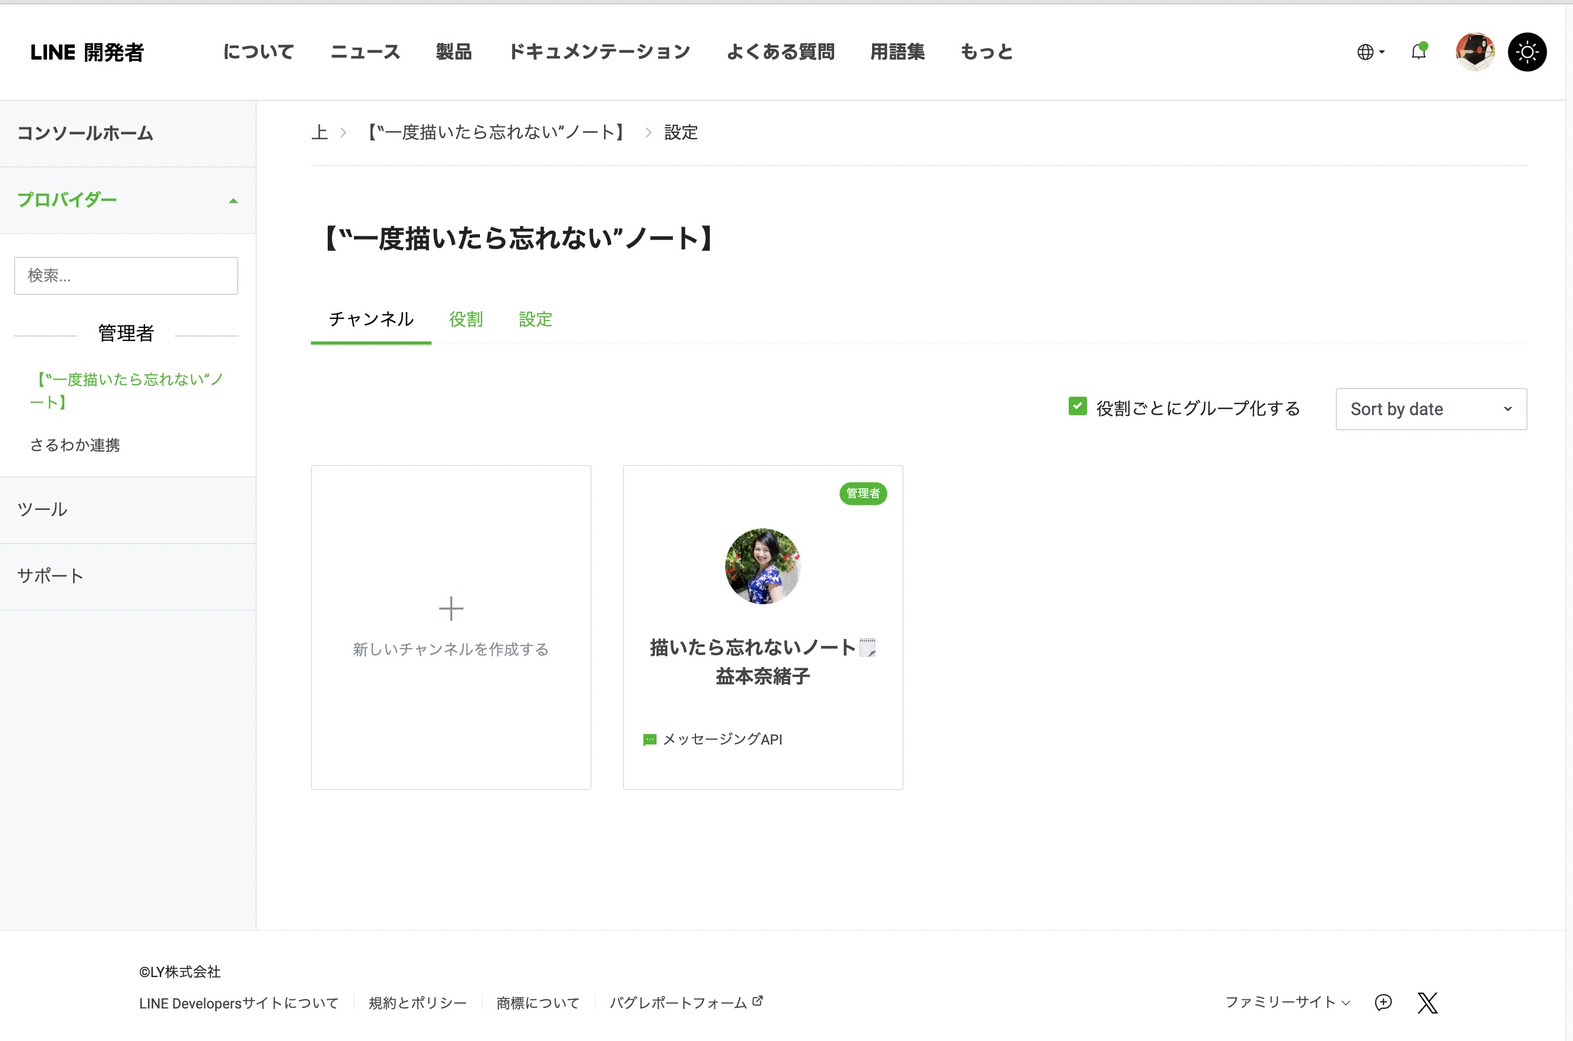Open the について menu
Viewport: 1573px width, 1041px height.
tap(258, 52)
